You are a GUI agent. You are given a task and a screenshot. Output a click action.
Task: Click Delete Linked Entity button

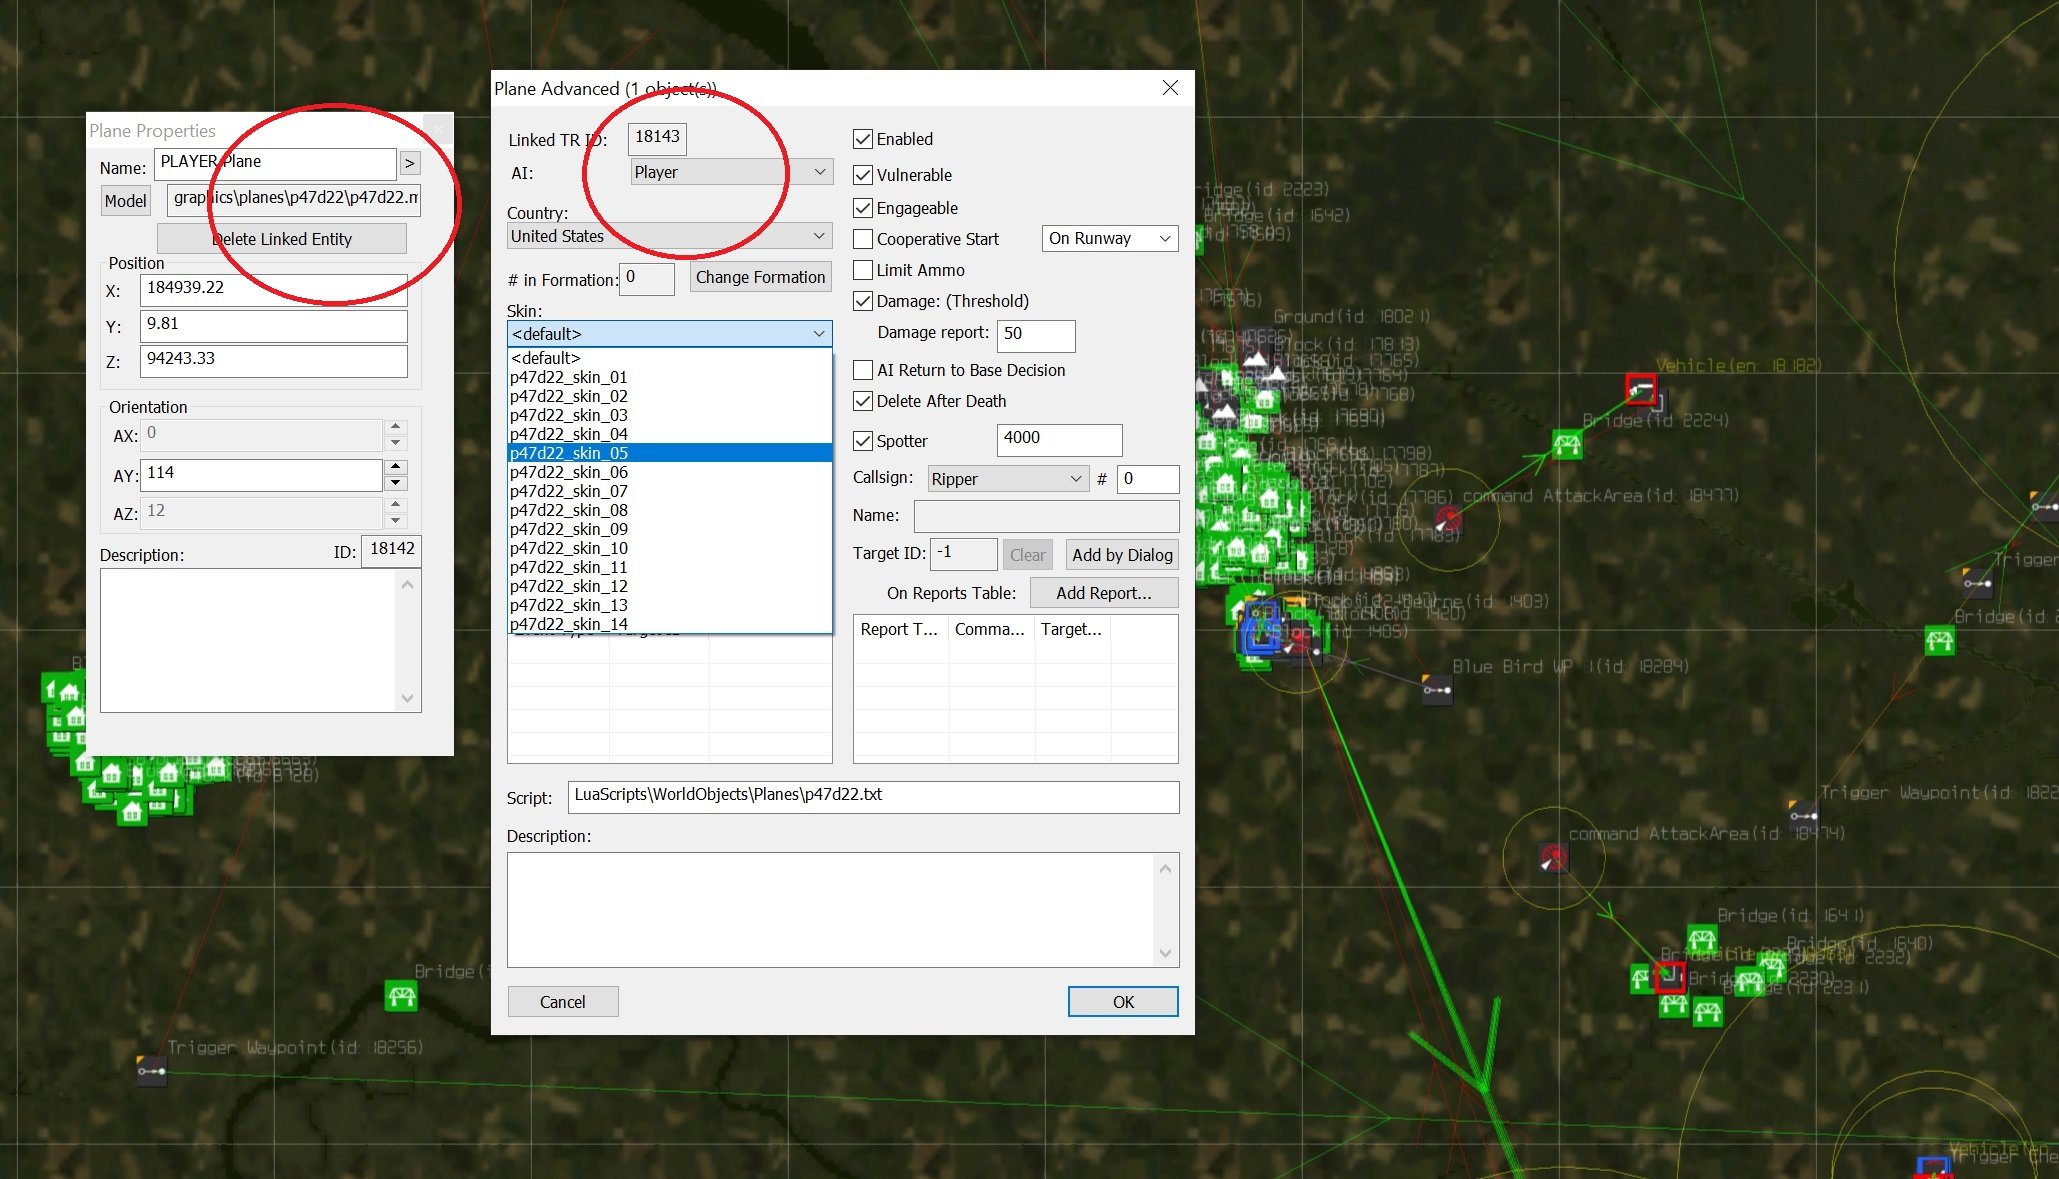pos(282,239)
